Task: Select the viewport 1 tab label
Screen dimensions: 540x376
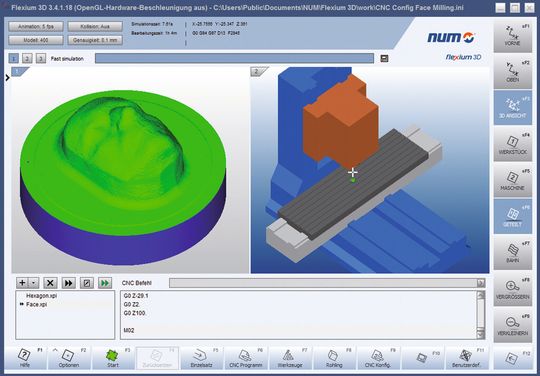Action: 18,72
